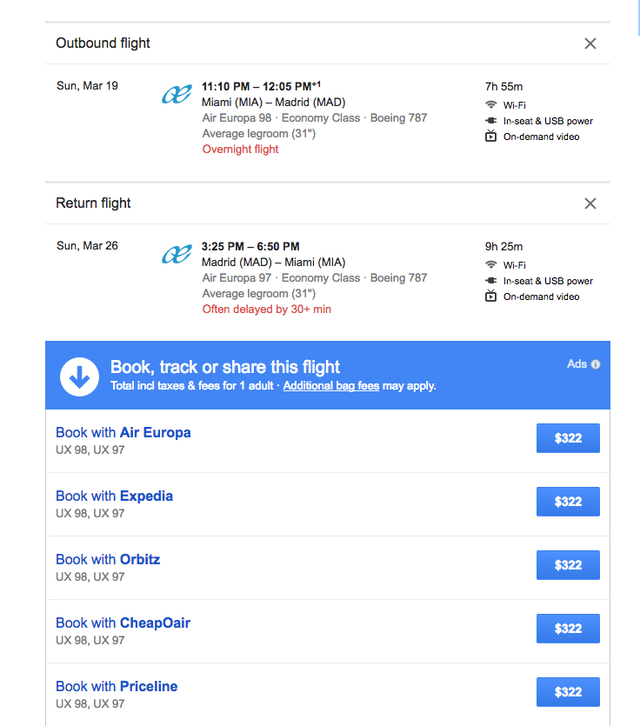Viewport: 640px width, 726px height.
Task: Click the Air Europa logo on outbound flight
Action: coord(177,95)
